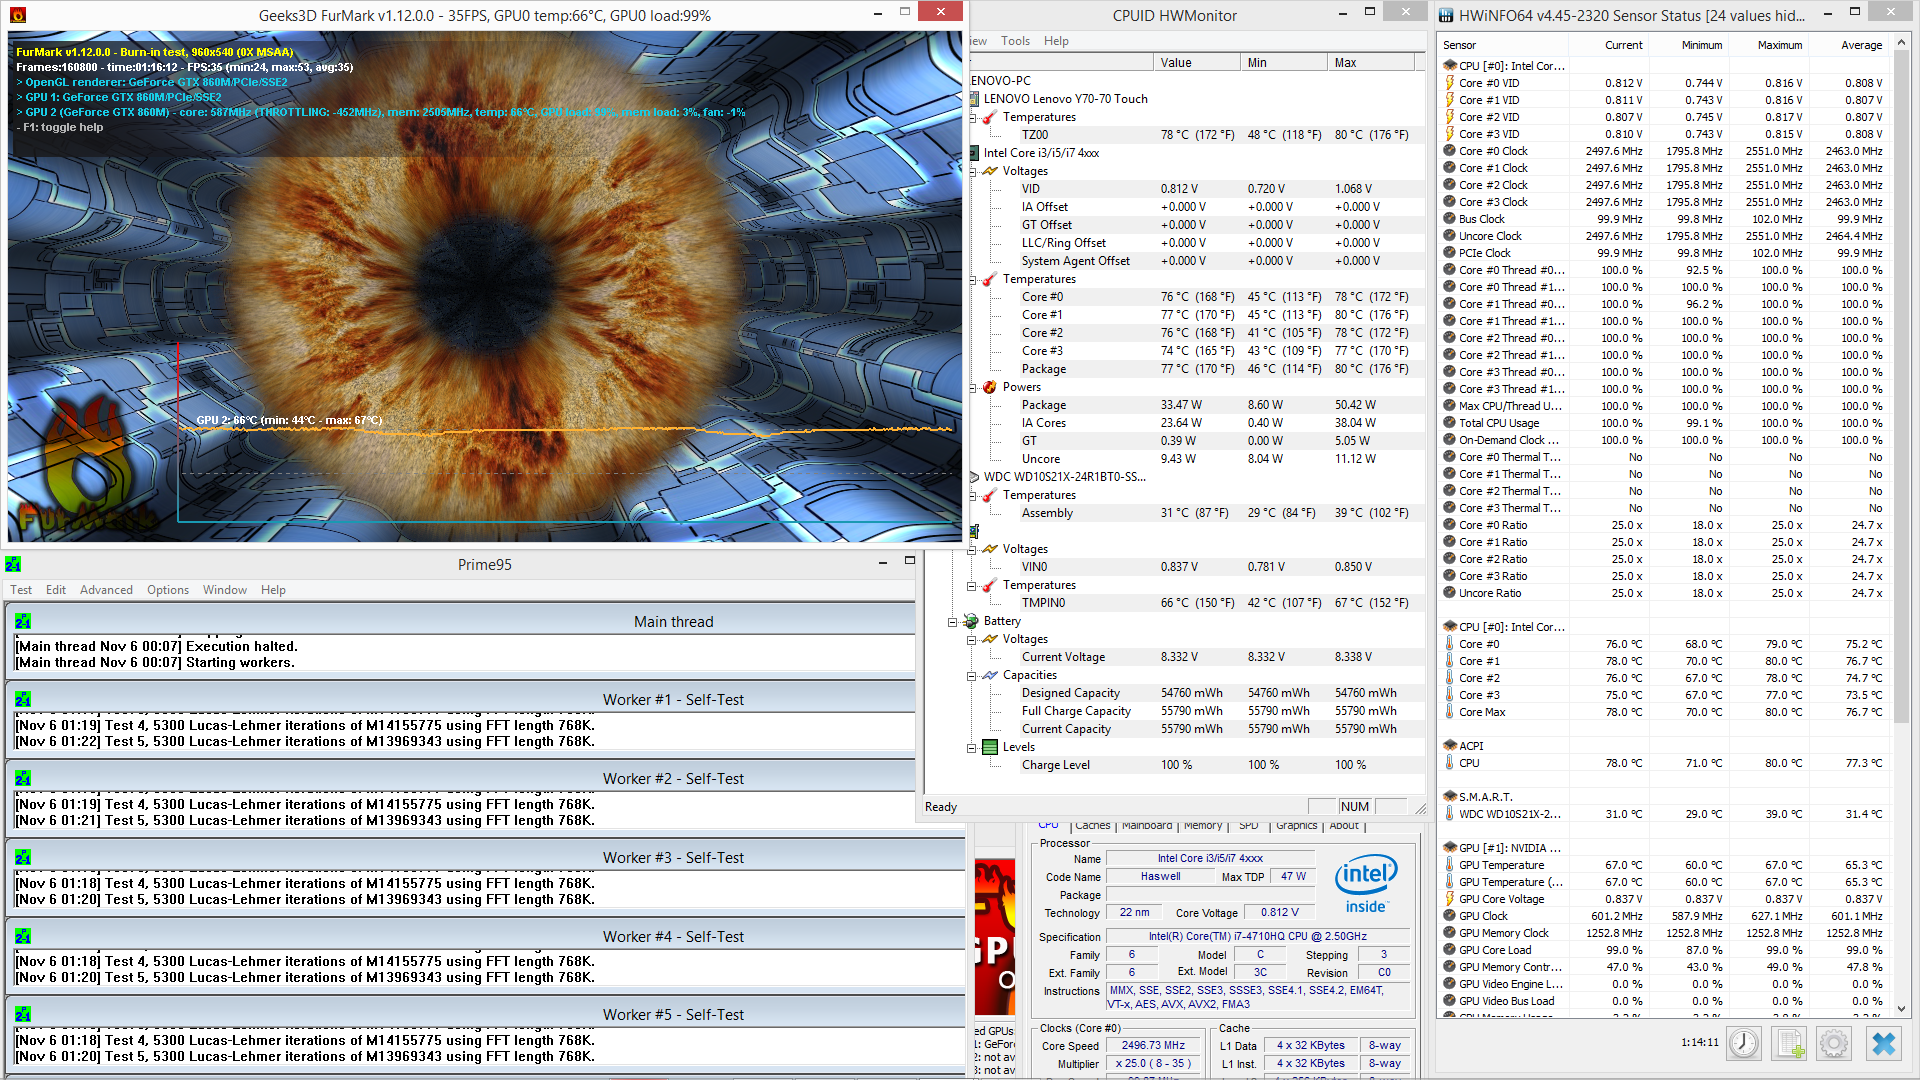Click HWiNFO GPU [#1]: NVIDIA group icon
This screenshot has width=1920, height=1080.
(1449, 848)
